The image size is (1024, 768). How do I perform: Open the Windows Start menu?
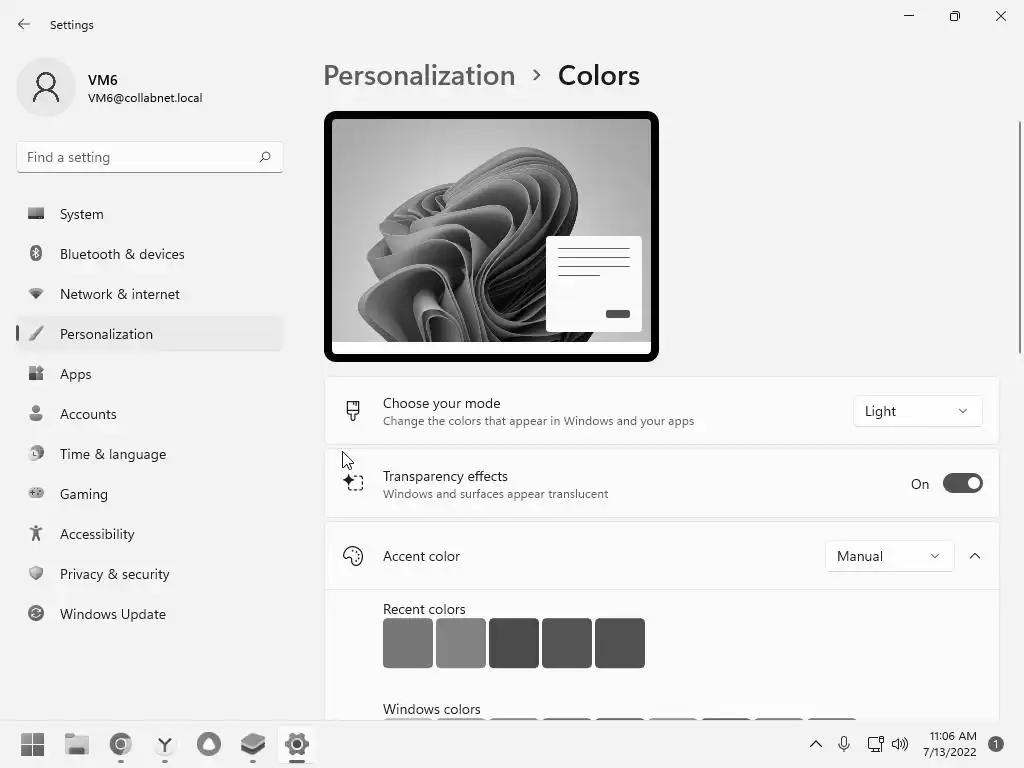pos(32,744)
